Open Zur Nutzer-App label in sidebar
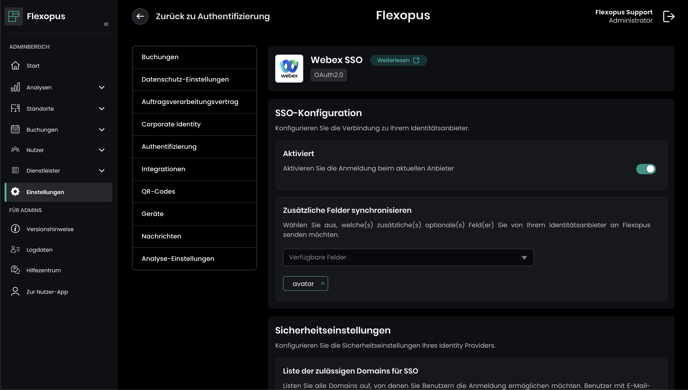Viewport: 688px width, 390px height. 47,292
